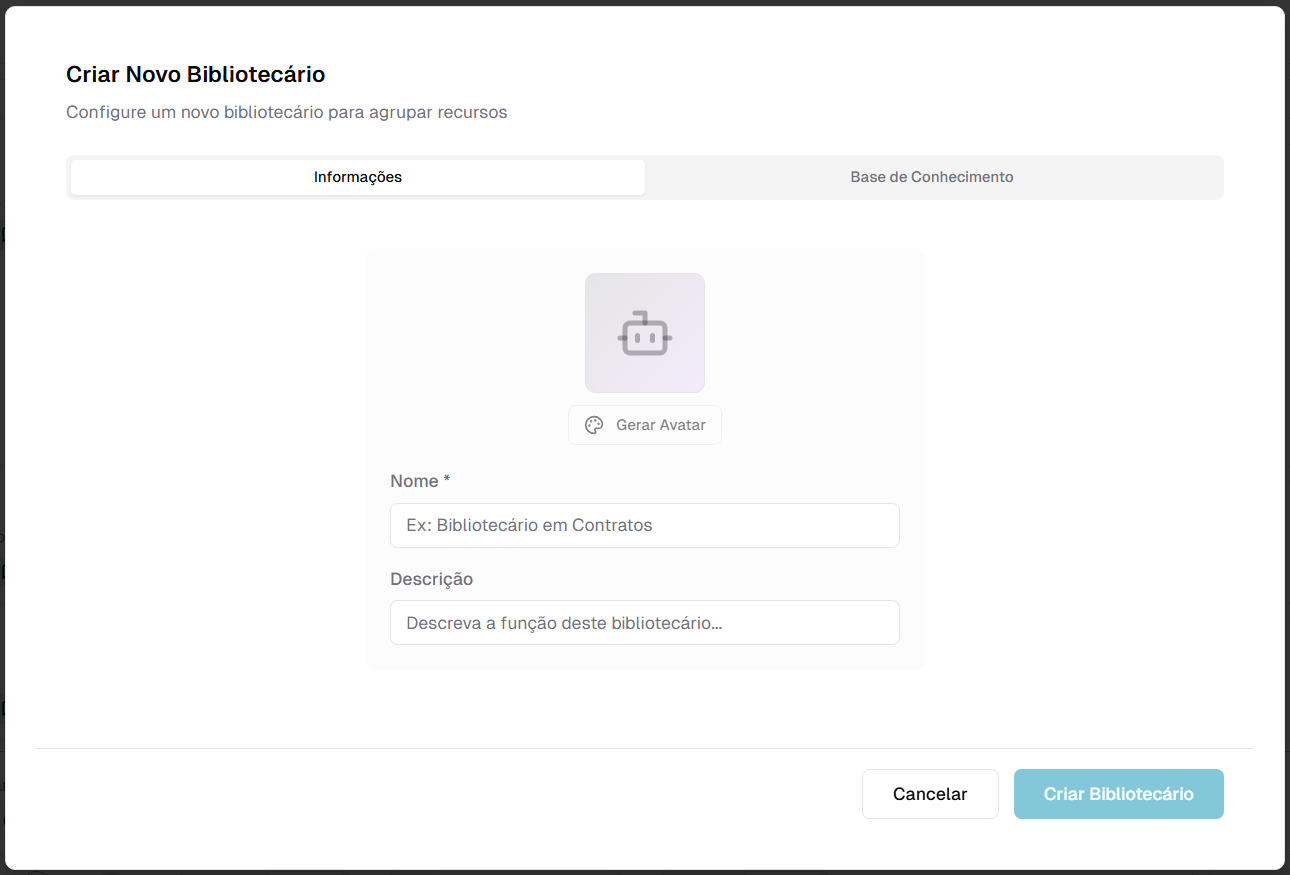Image resolution: width=1290 pixels, height=875 pixels.
Task: Focus the Descrição input field
Action: (645, 622)
